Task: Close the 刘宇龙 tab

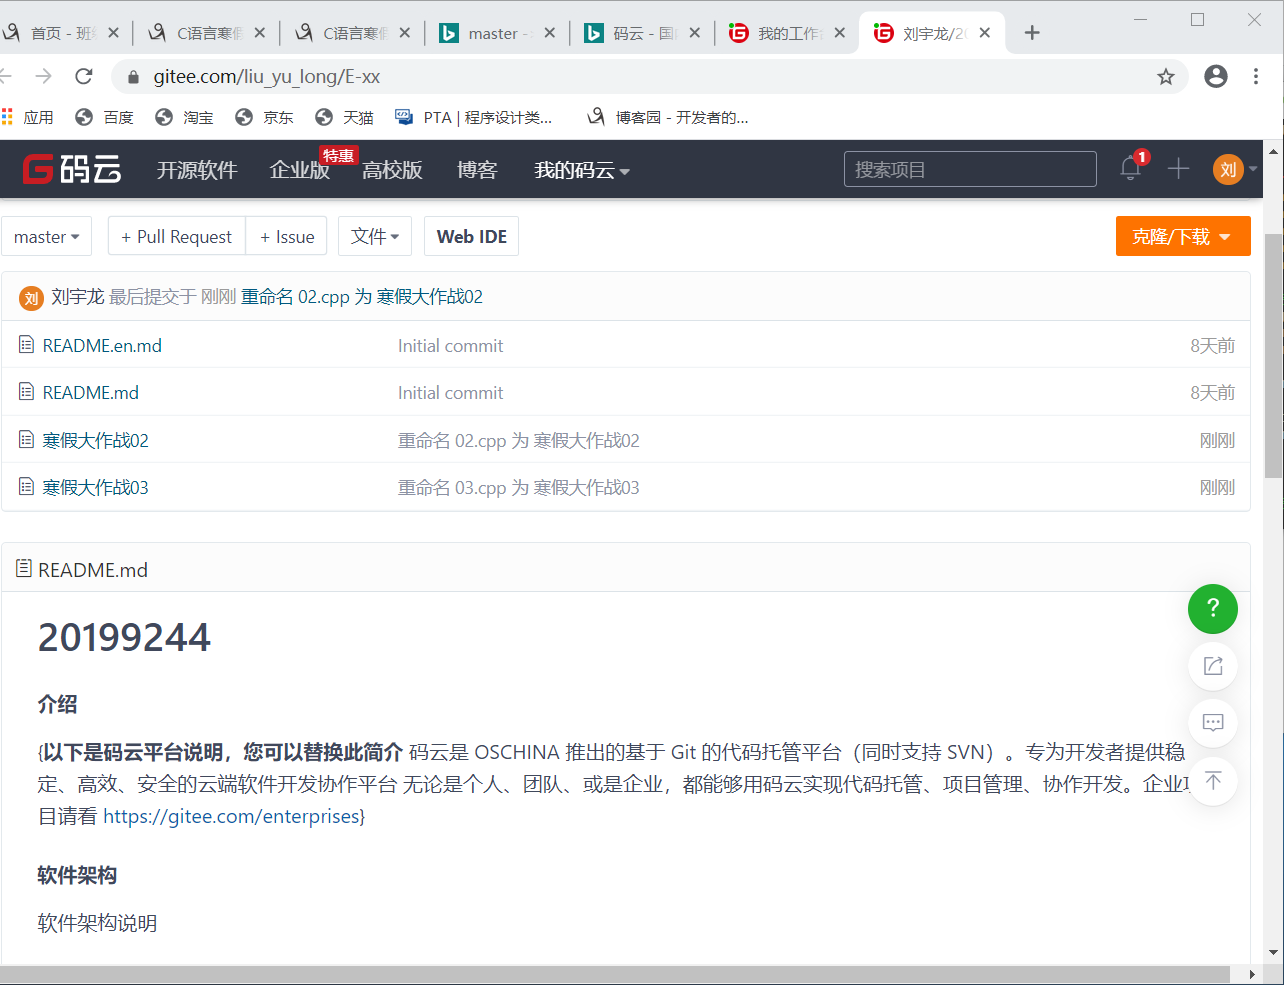Action: (985, 33)
